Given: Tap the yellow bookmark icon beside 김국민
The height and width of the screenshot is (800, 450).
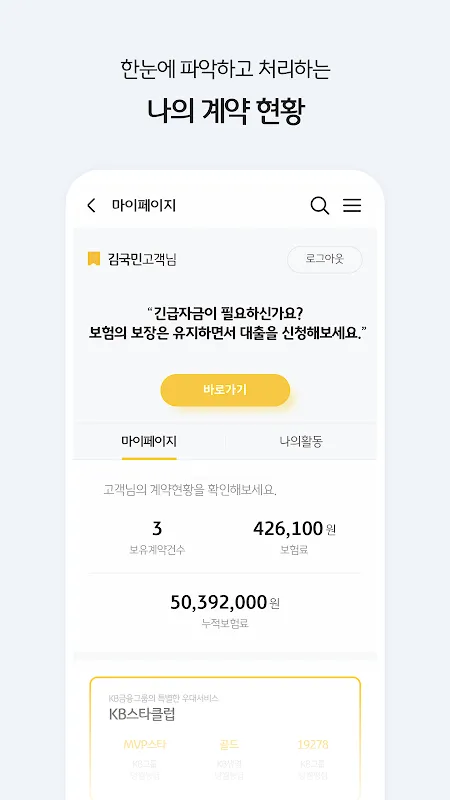Looking at the screenshot, I should pos(93,259).
